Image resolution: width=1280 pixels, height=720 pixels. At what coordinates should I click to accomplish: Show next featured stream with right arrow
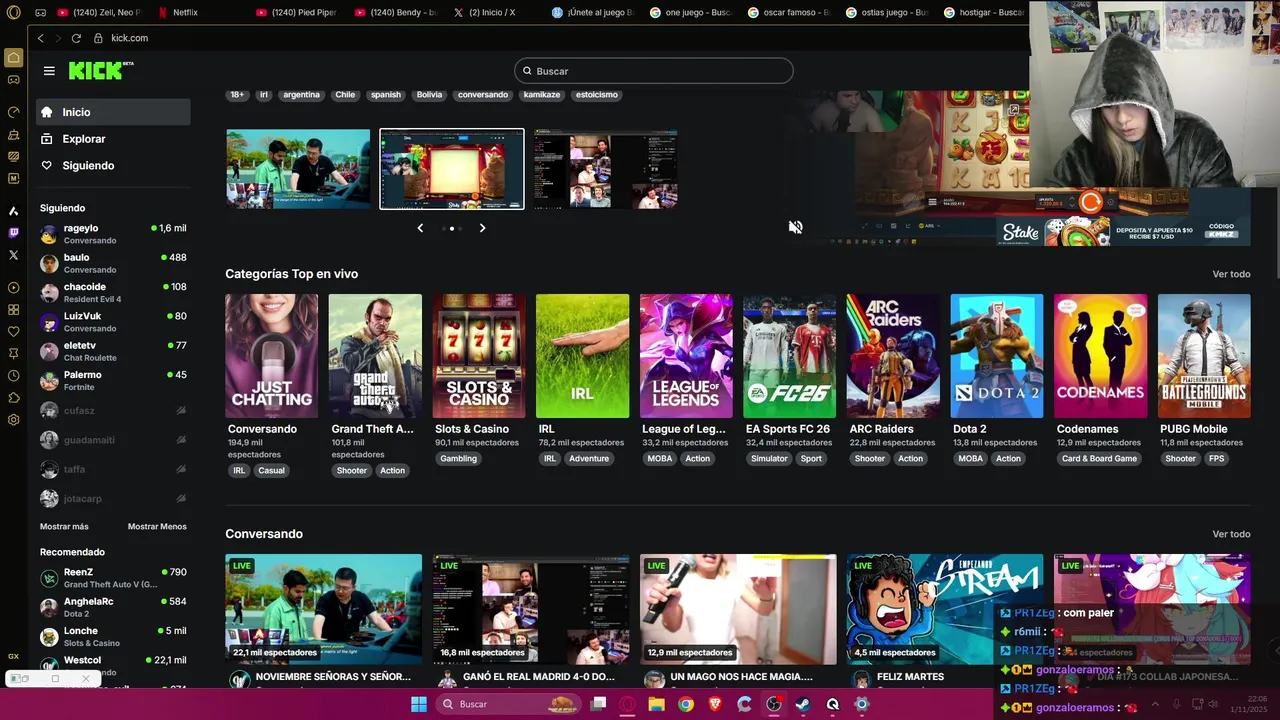coord(482,228)
